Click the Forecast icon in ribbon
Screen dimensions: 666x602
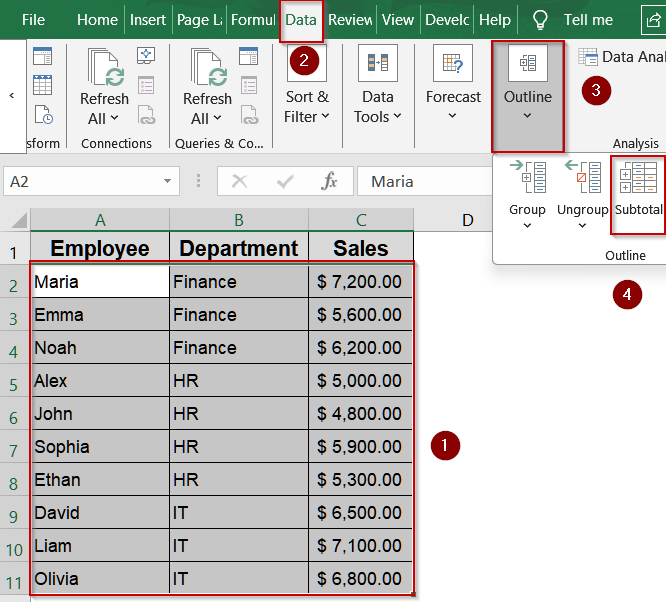click(453, 64)
